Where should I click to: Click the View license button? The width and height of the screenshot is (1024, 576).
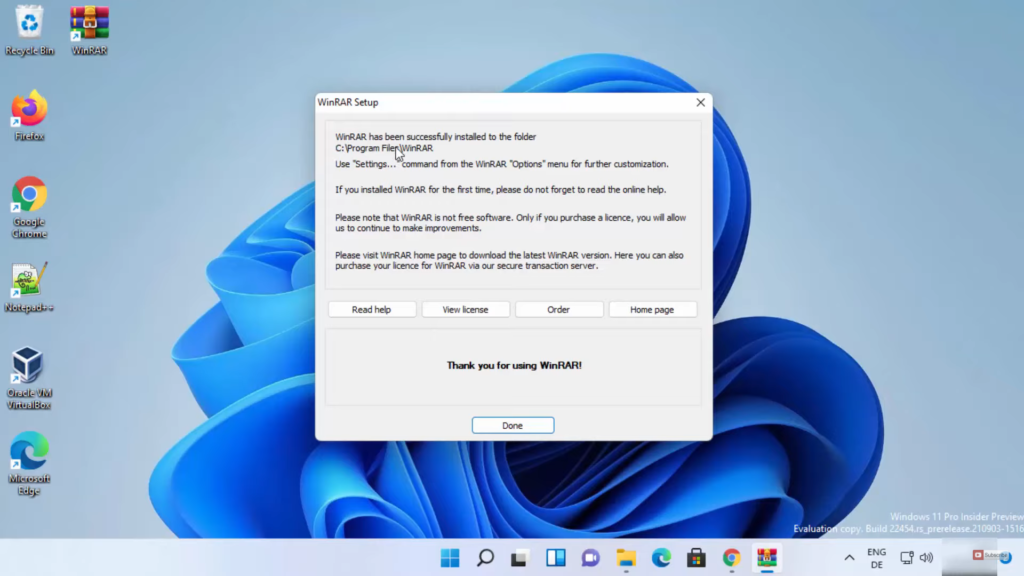point(465,309)
